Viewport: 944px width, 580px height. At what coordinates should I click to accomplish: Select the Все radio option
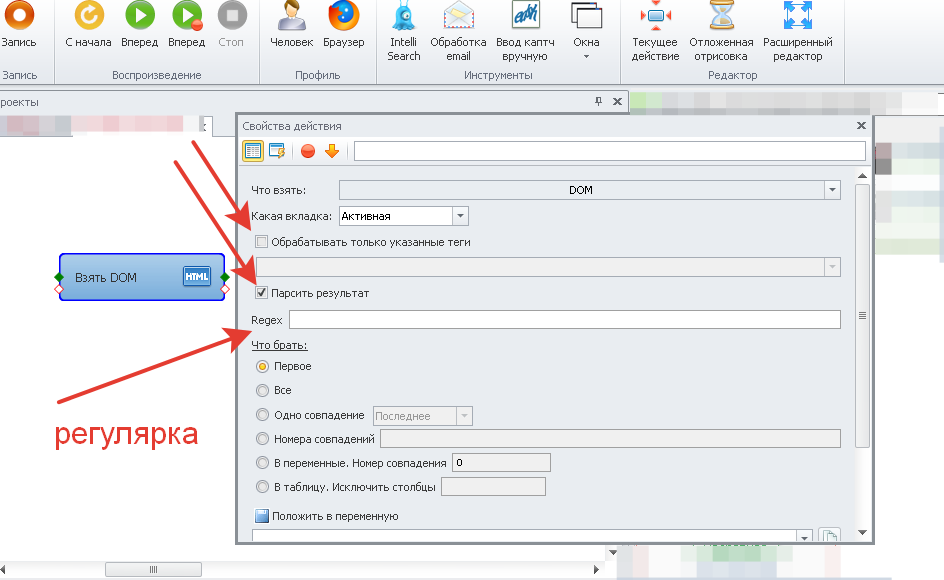(262, 390)
